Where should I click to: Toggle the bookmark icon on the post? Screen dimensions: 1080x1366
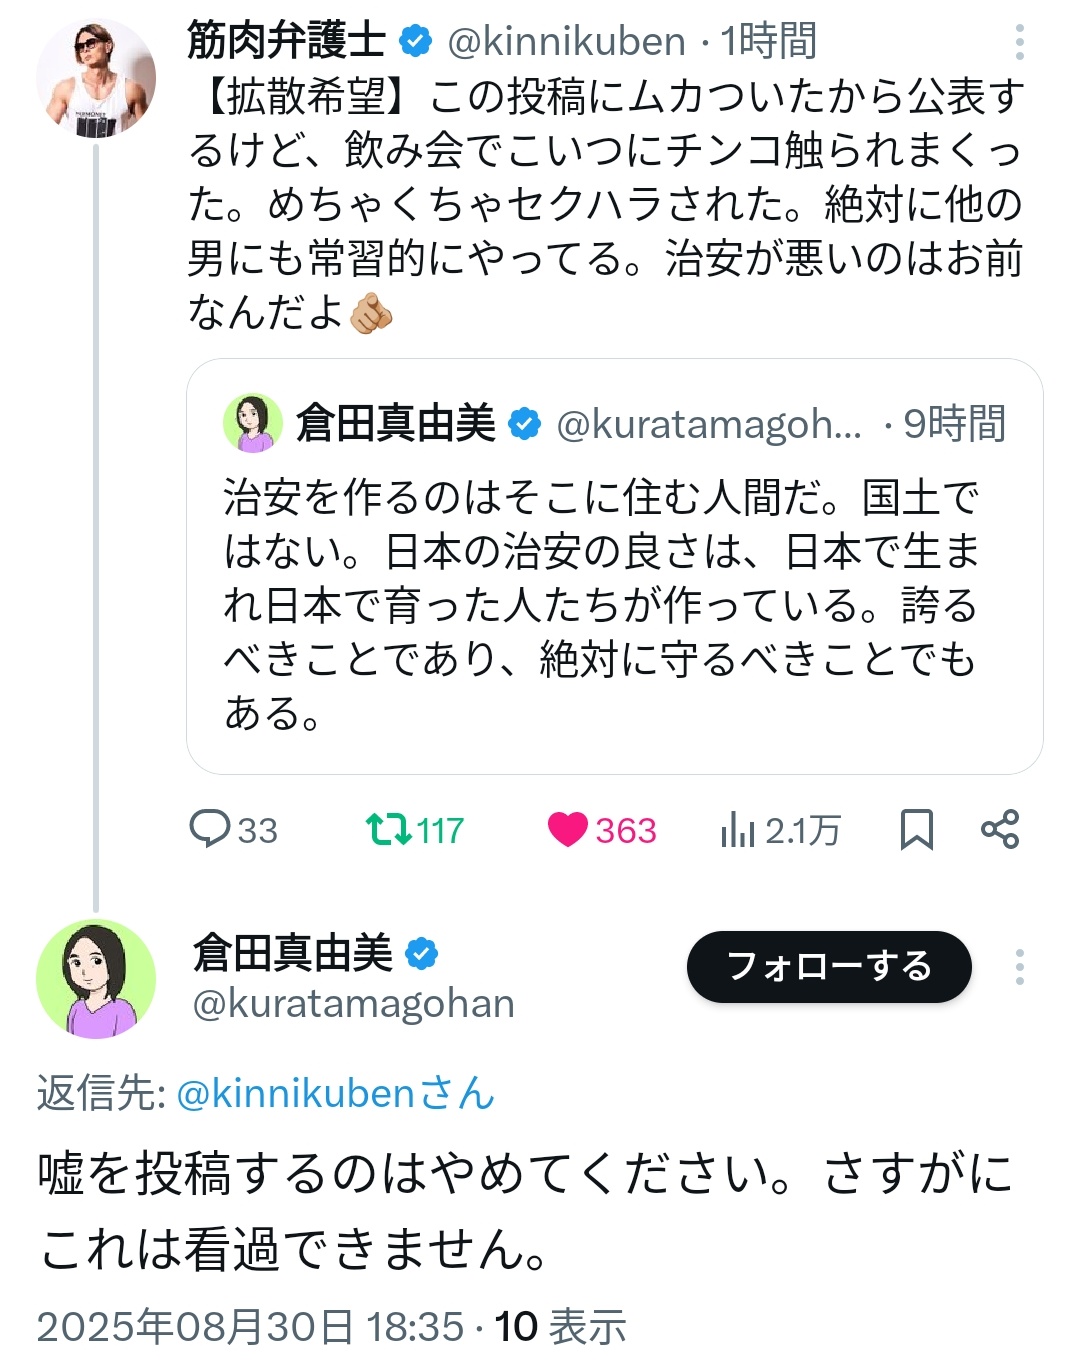[x=916, y=829]
